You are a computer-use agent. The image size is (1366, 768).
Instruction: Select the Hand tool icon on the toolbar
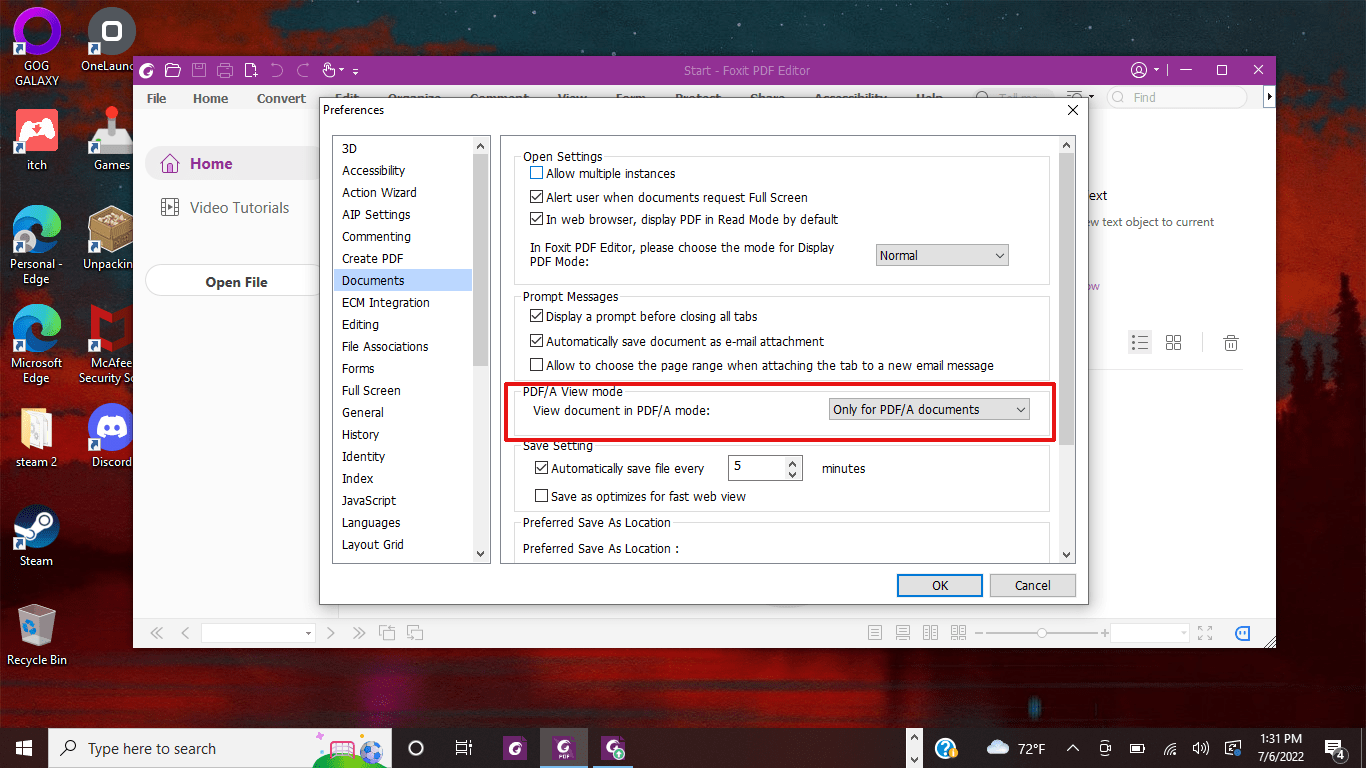(330, 70)
